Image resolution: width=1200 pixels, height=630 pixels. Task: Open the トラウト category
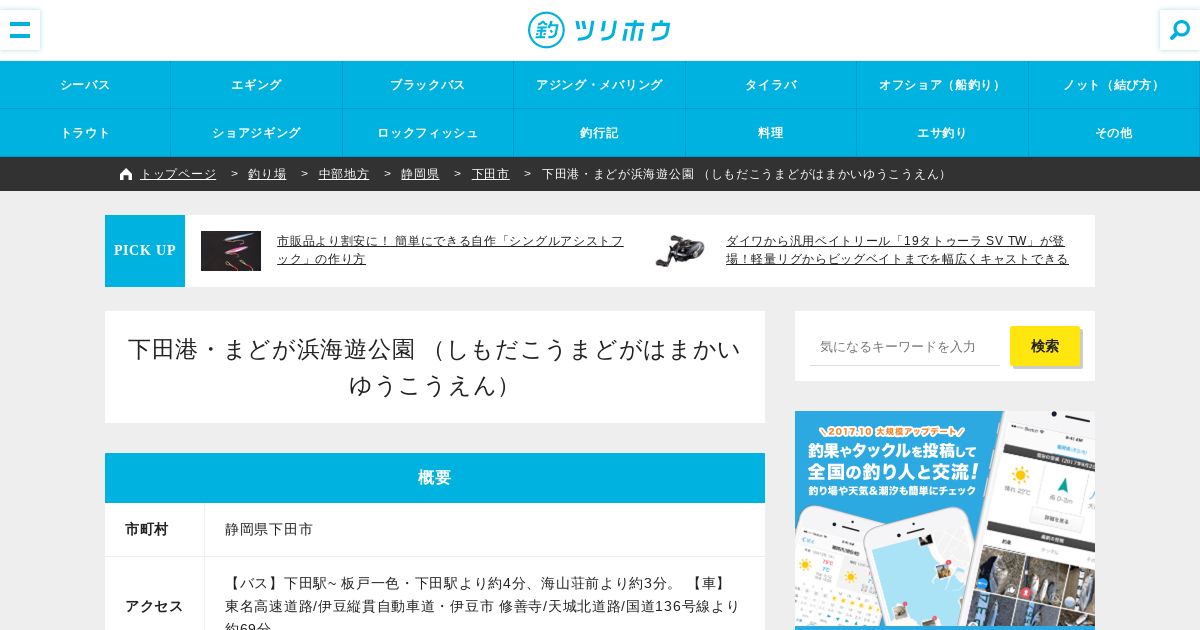[85, 133]
